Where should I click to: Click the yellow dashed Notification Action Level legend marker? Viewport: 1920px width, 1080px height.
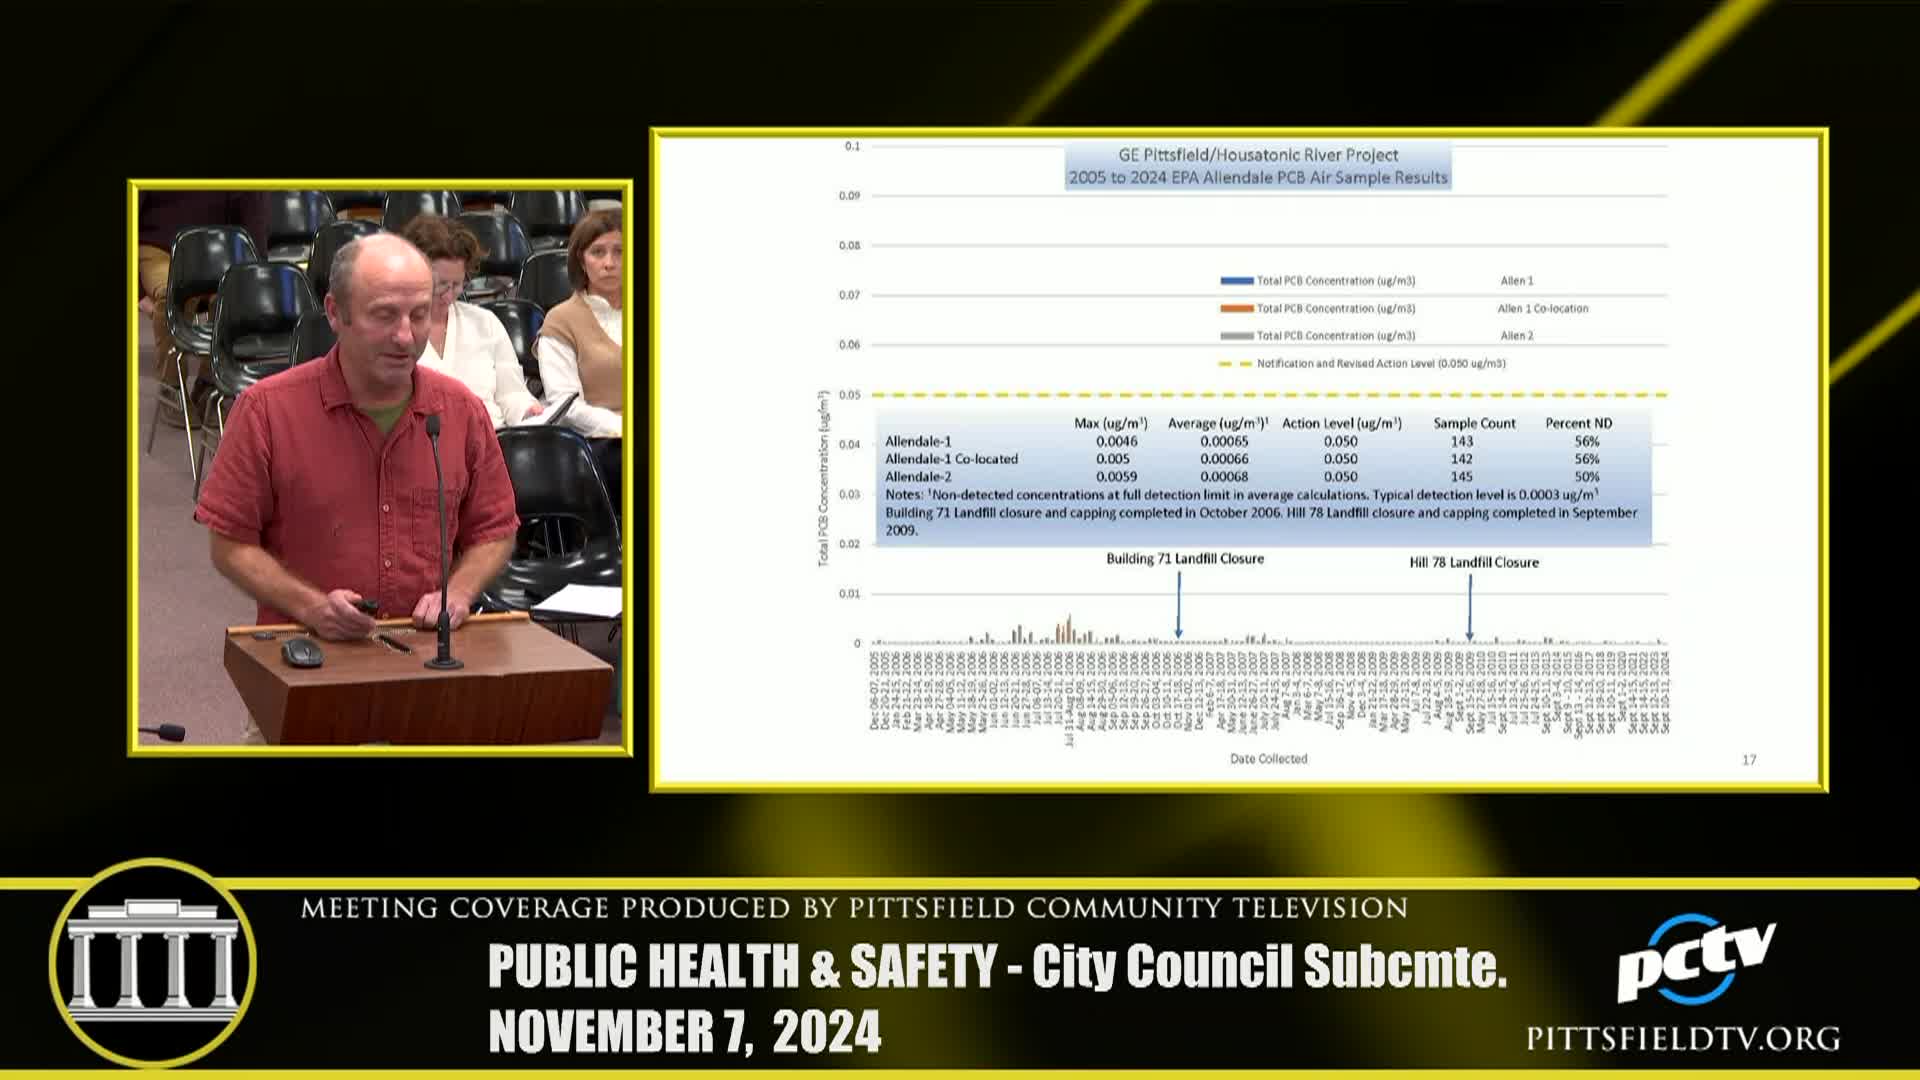coord(1236,364)
